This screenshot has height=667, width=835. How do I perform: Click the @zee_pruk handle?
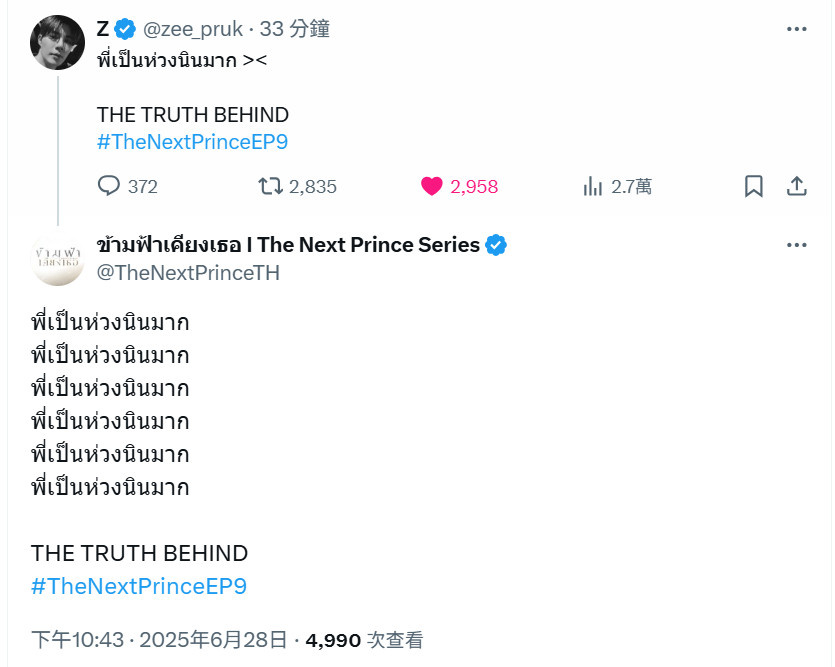193,29
